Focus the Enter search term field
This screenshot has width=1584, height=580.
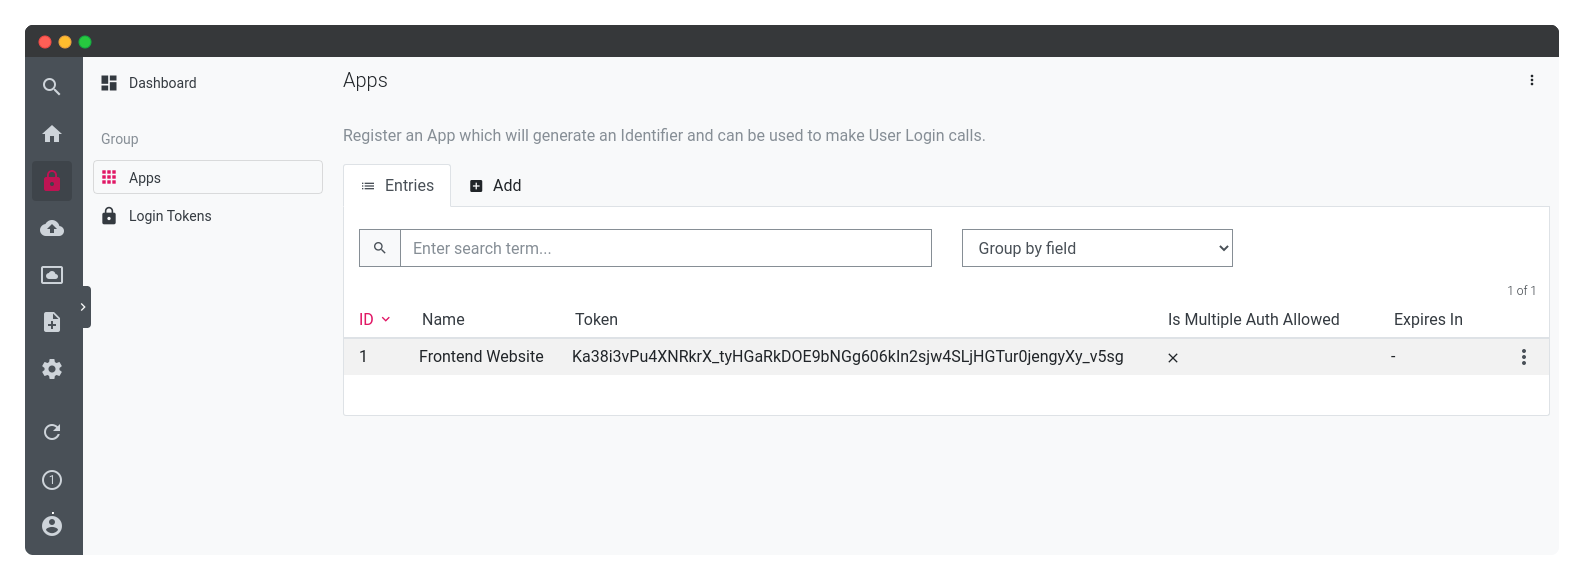[x=665, y=248]
